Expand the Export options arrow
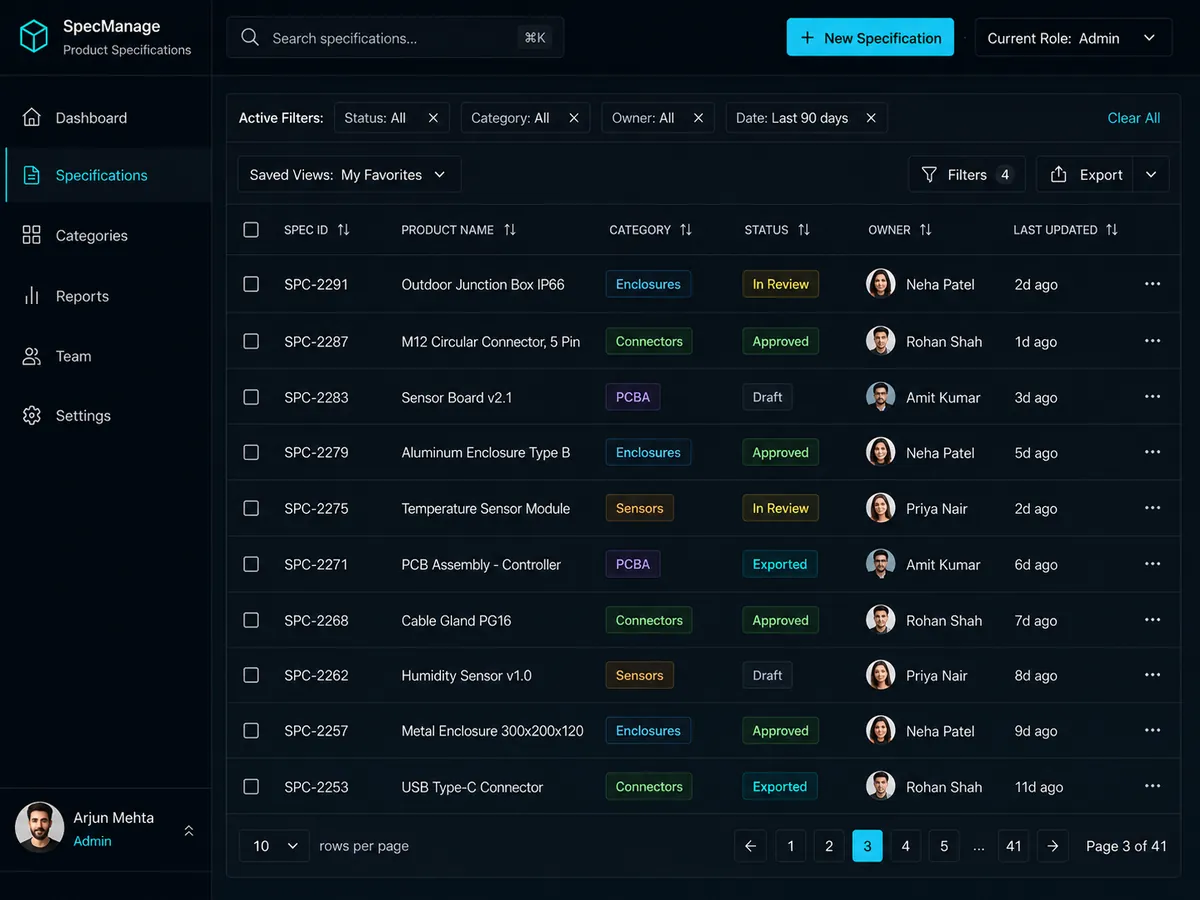 (1151, 175)
